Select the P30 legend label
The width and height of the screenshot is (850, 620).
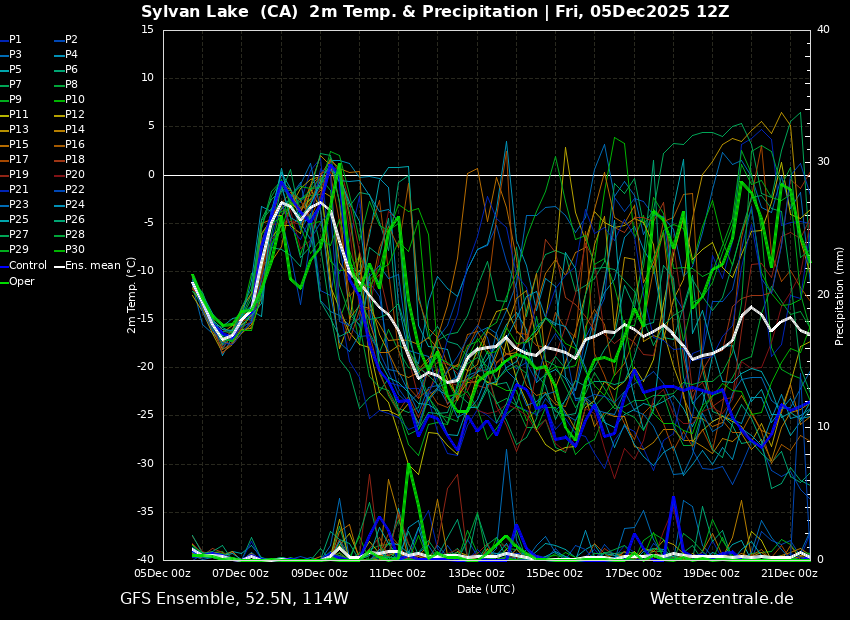coord(75,250)
